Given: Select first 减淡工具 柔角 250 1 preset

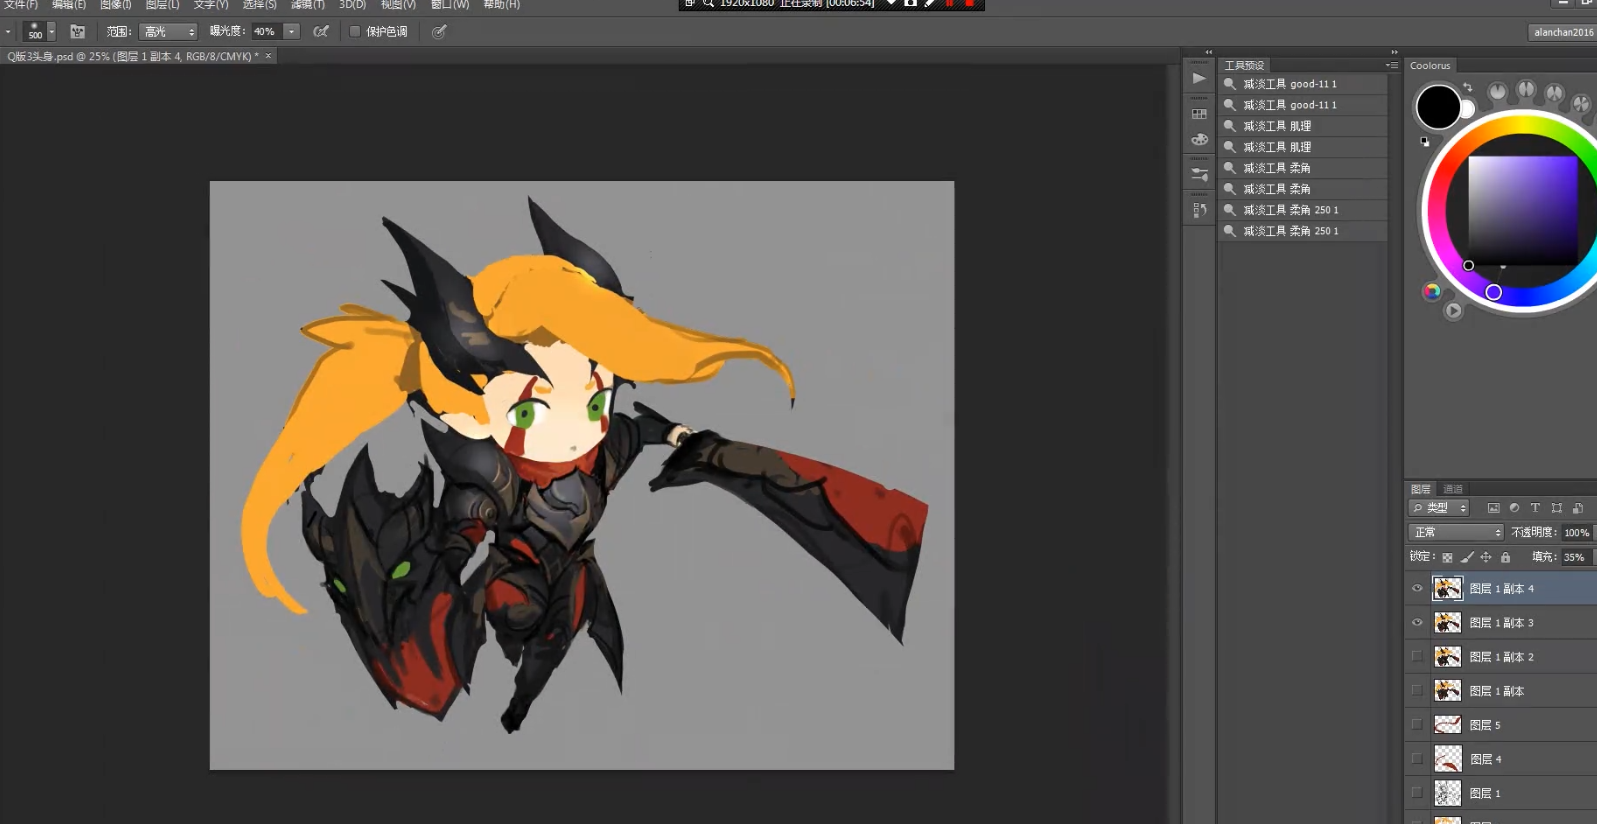Looking at the screenshot, I should pos(1303,210).
